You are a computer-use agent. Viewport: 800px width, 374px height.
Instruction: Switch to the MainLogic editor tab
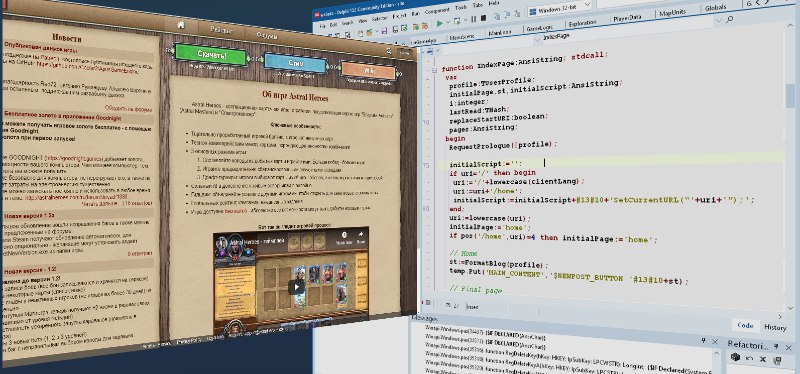(x=500, y=32)
